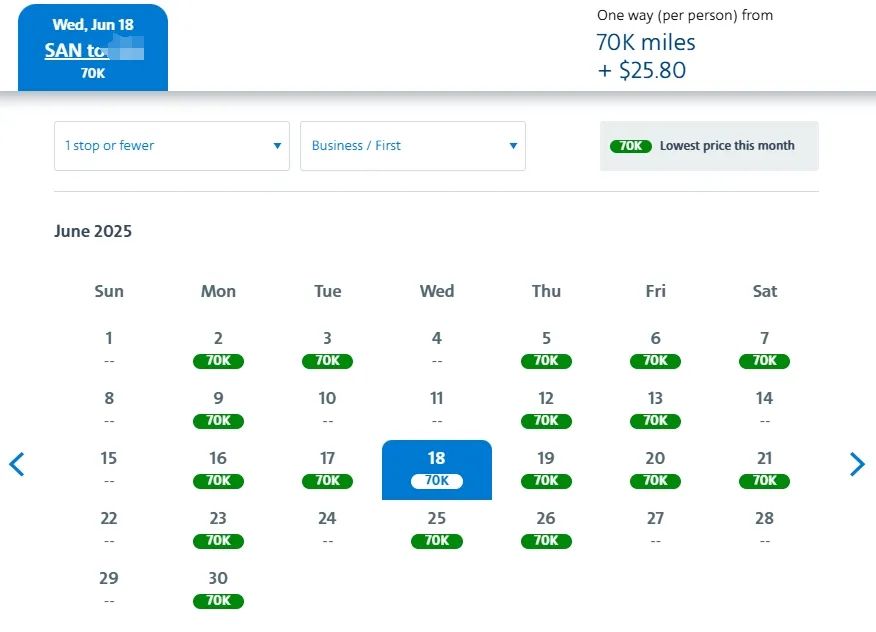The image size is (876, 632).
Task: Choose Monday June 2 at 70K
Action: click(x=218, y=349)
